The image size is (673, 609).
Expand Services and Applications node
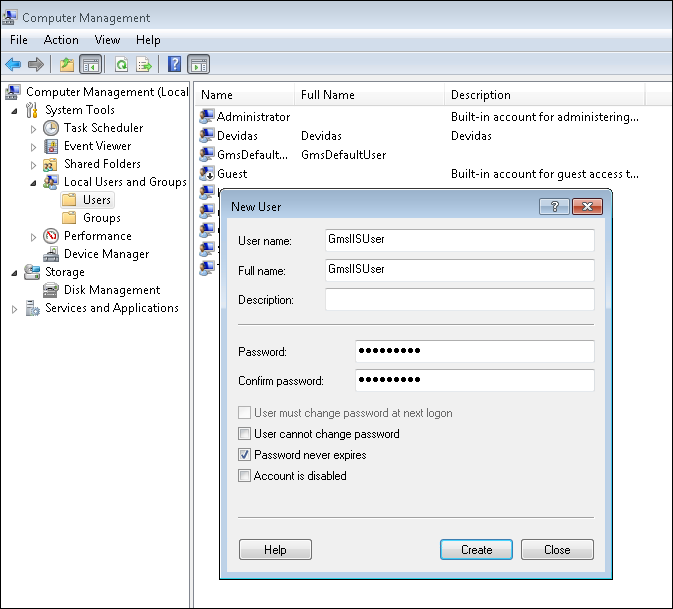point(14,309)
